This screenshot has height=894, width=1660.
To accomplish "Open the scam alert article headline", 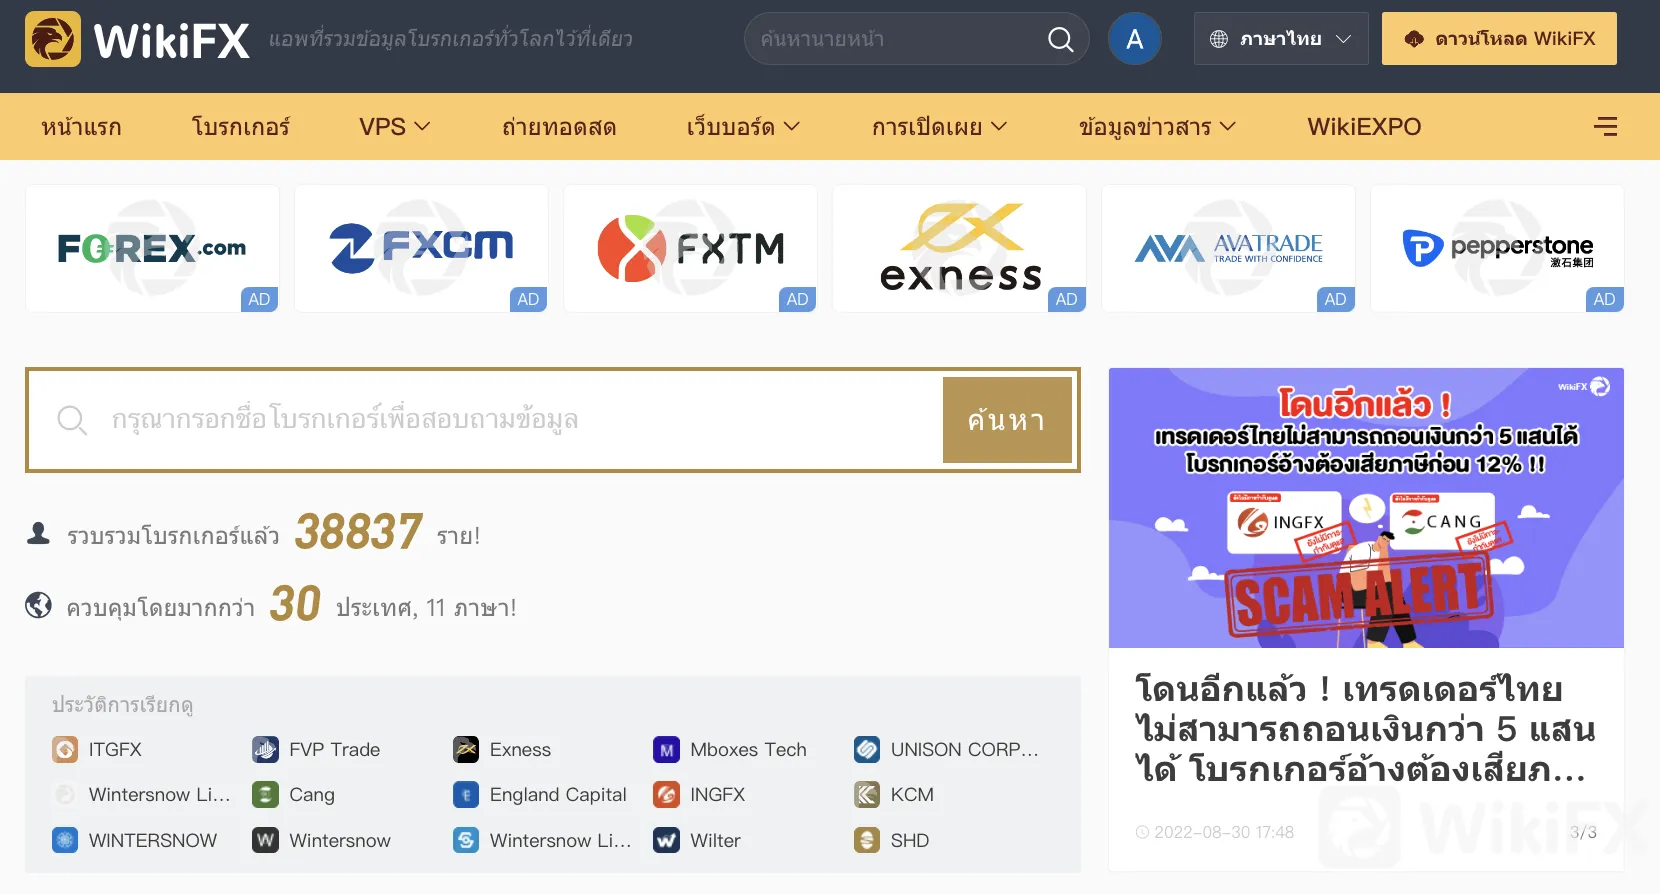I will coord(1365,729).
